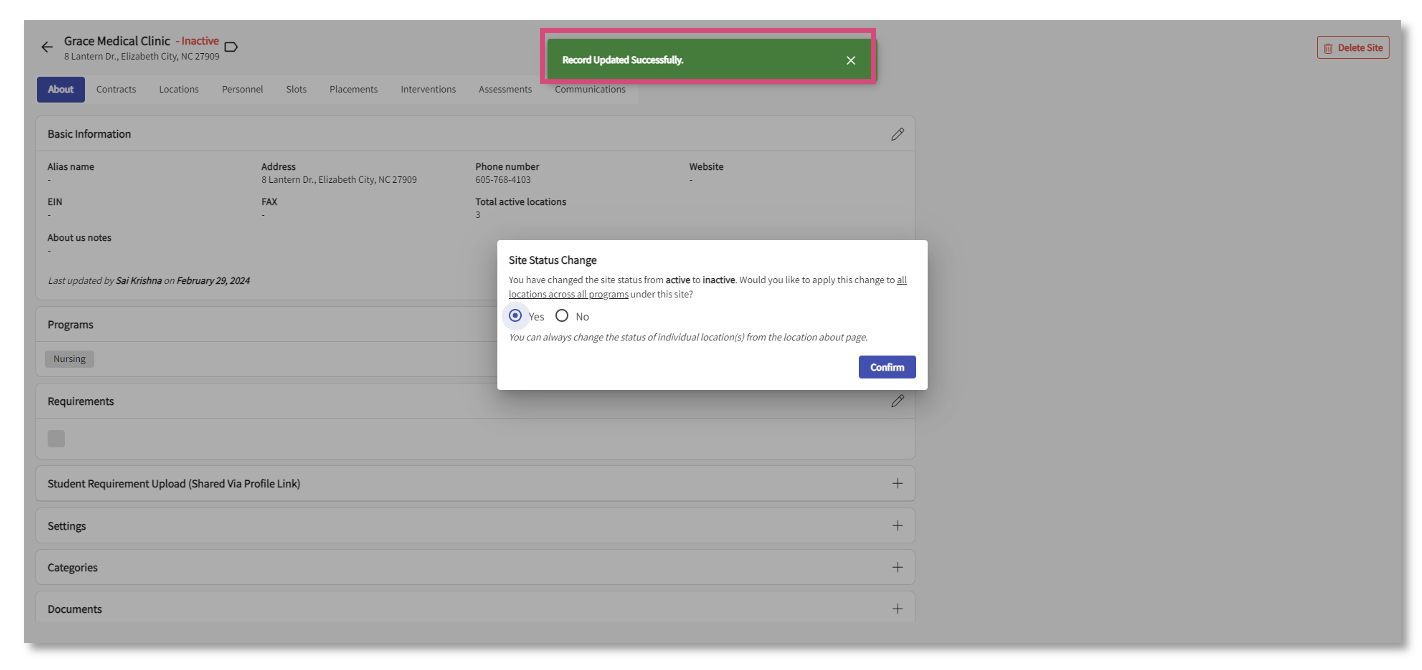Expand the Categories section
This screenshot has width=1422, height=670.
tap(897, 567)
